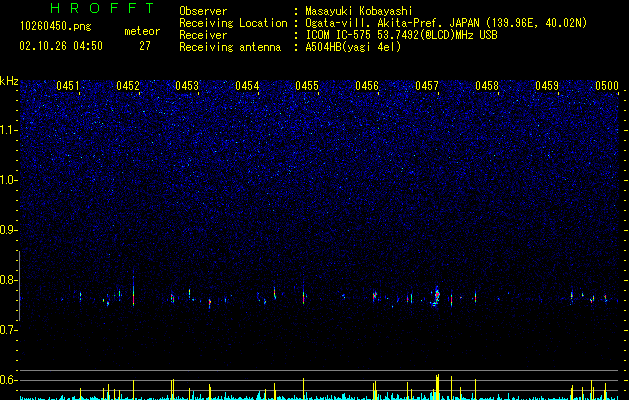Click the 0.7 kHz frequency label
Viewport: 629px width, 400px height.
(9, 330)
